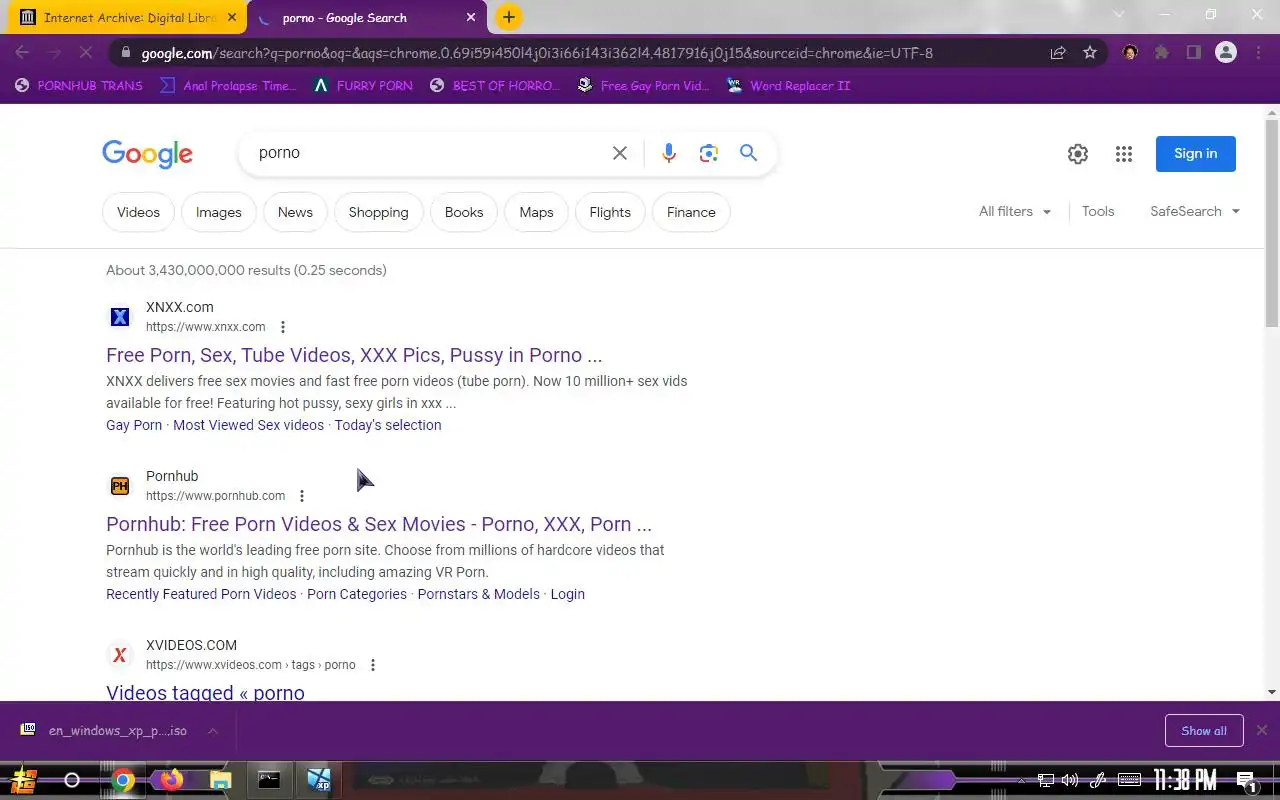
Task: Filter results by Videos
Action: coord(138,212)
